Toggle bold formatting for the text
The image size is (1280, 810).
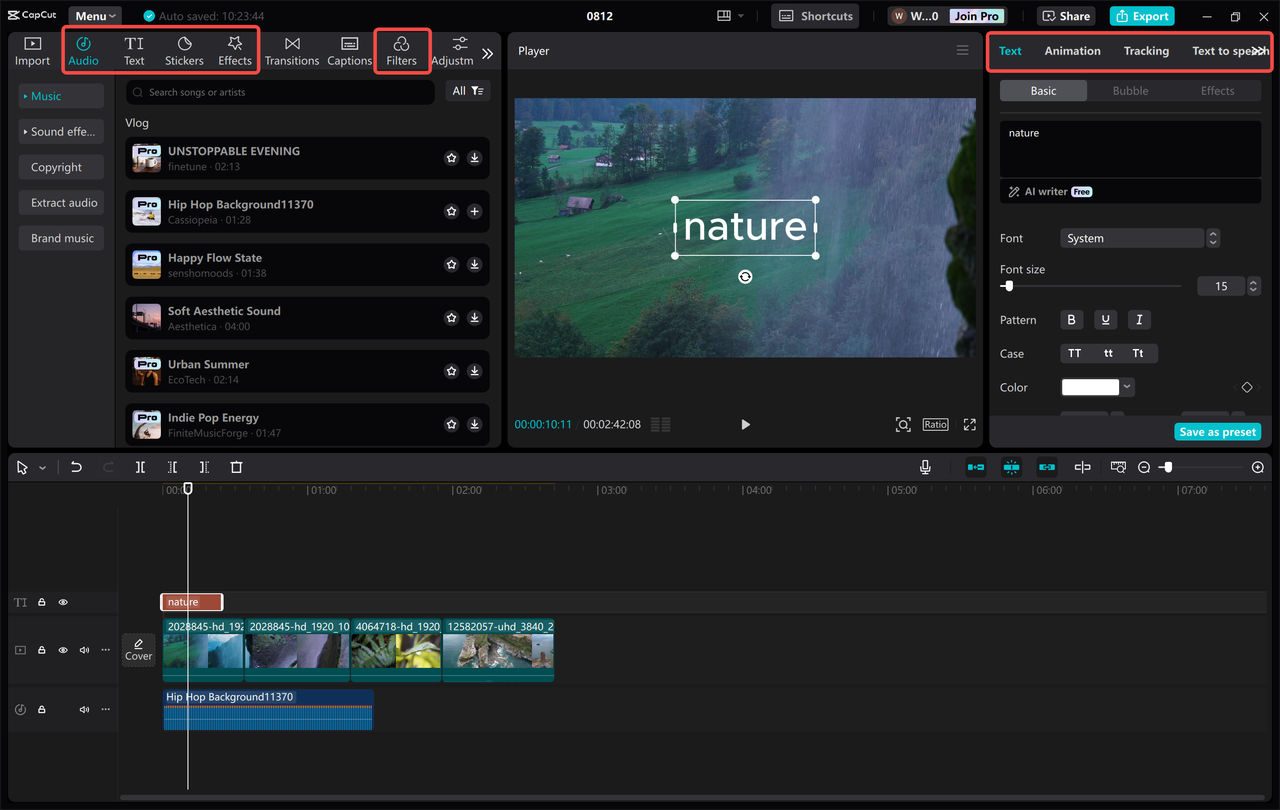(x=1071, y=319)
